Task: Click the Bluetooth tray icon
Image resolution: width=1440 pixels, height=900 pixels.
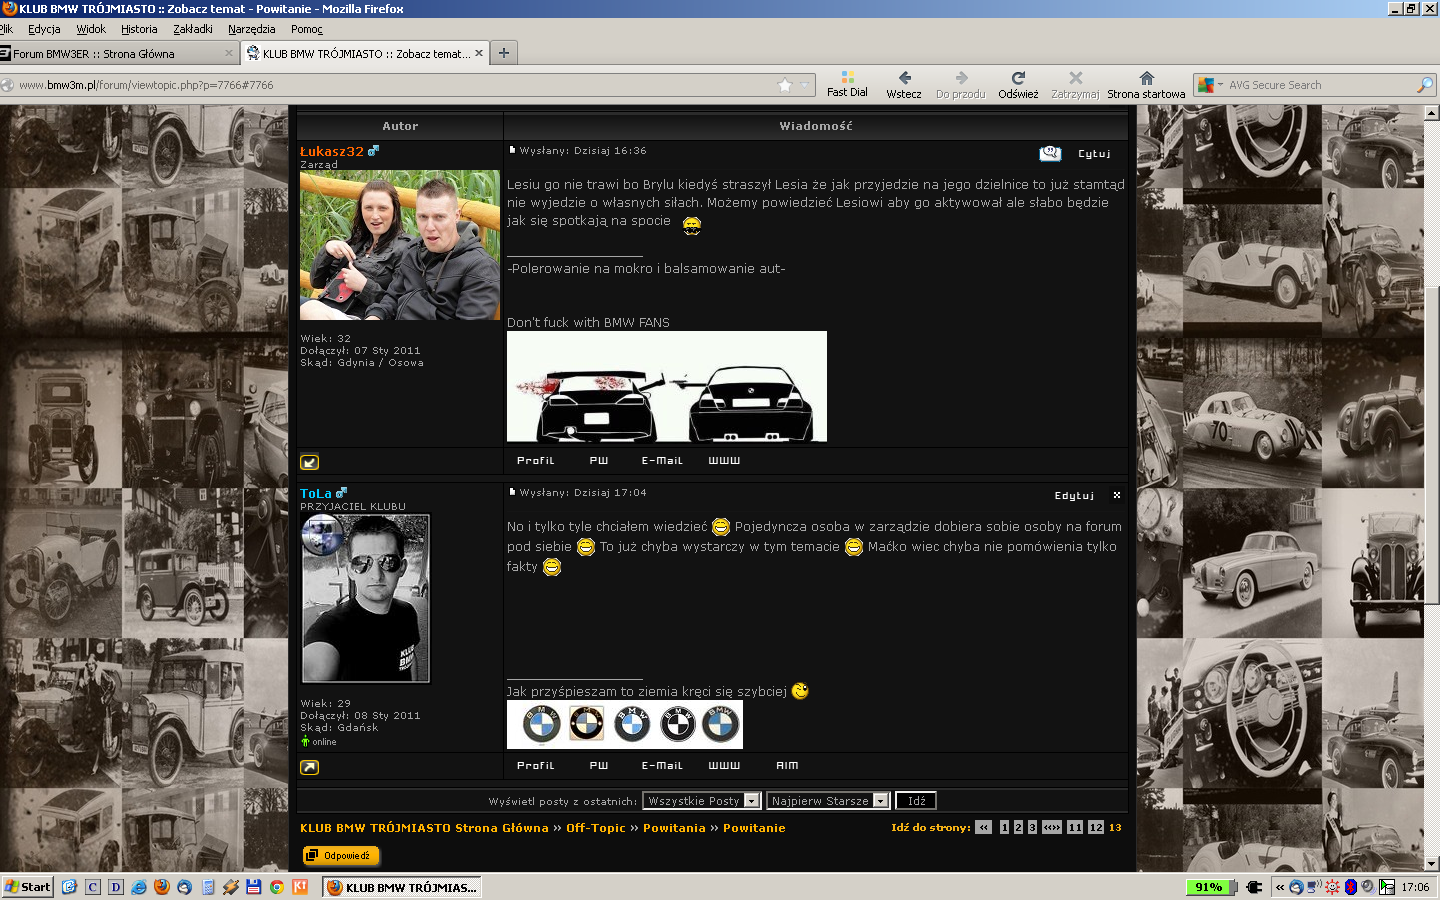Action: click(1350, 887)
